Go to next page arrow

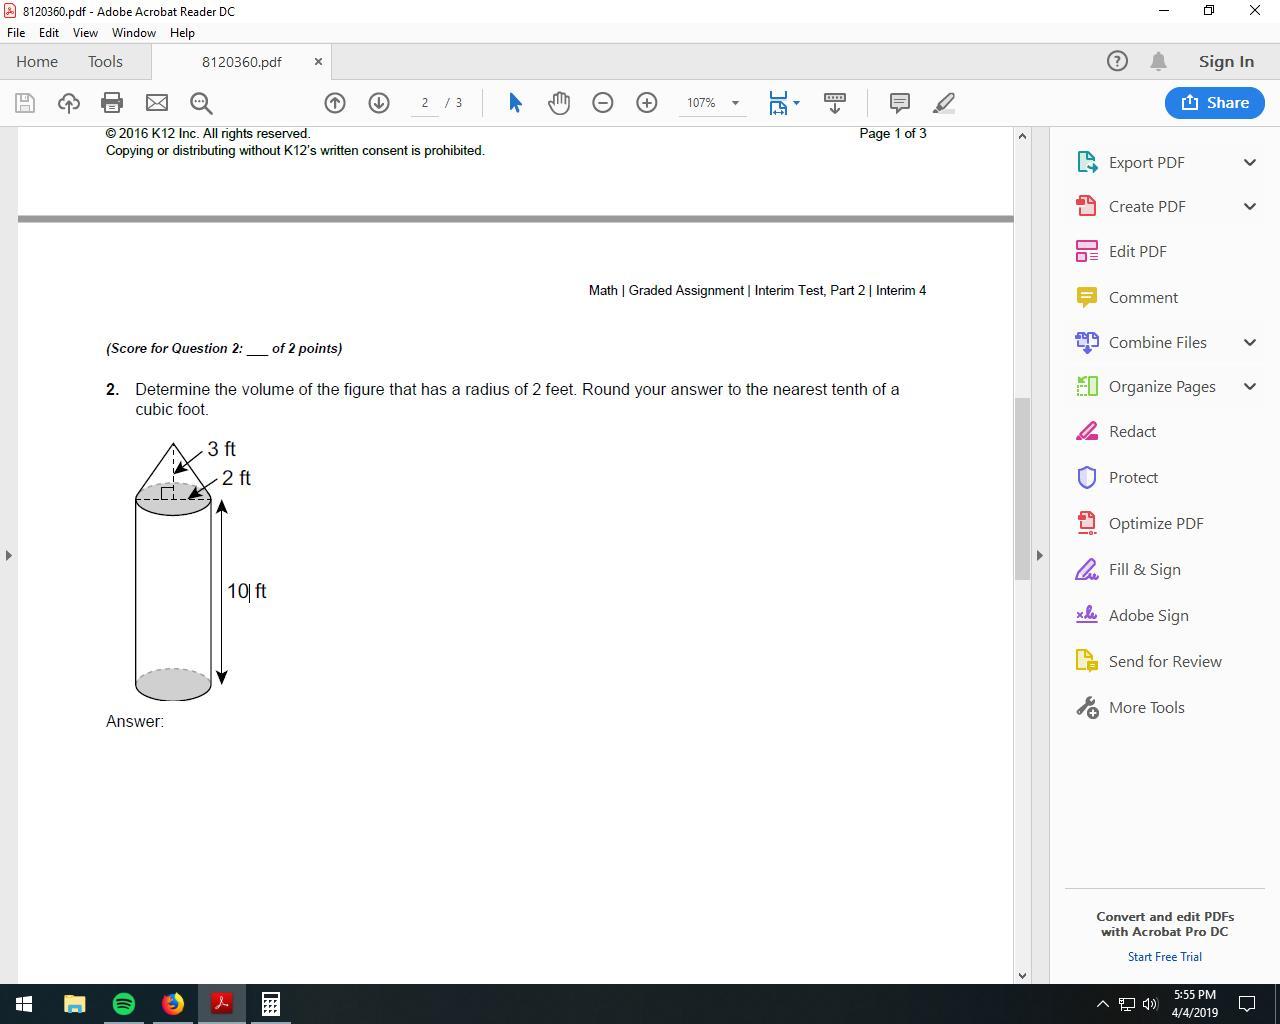click(x=379, y=103)
